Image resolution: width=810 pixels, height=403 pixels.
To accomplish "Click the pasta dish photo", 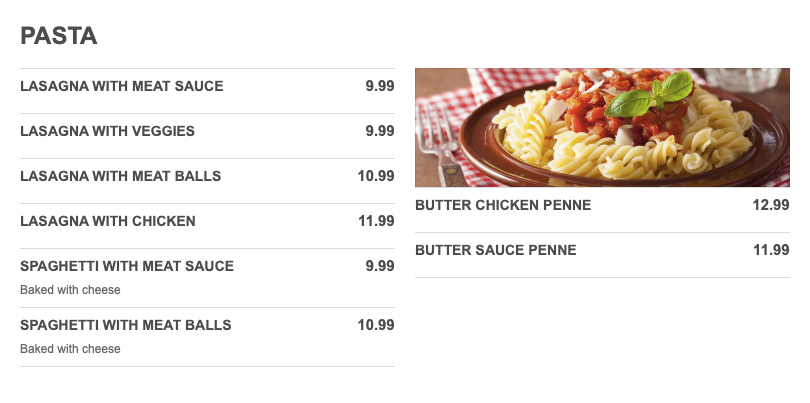I will (602, 127).
